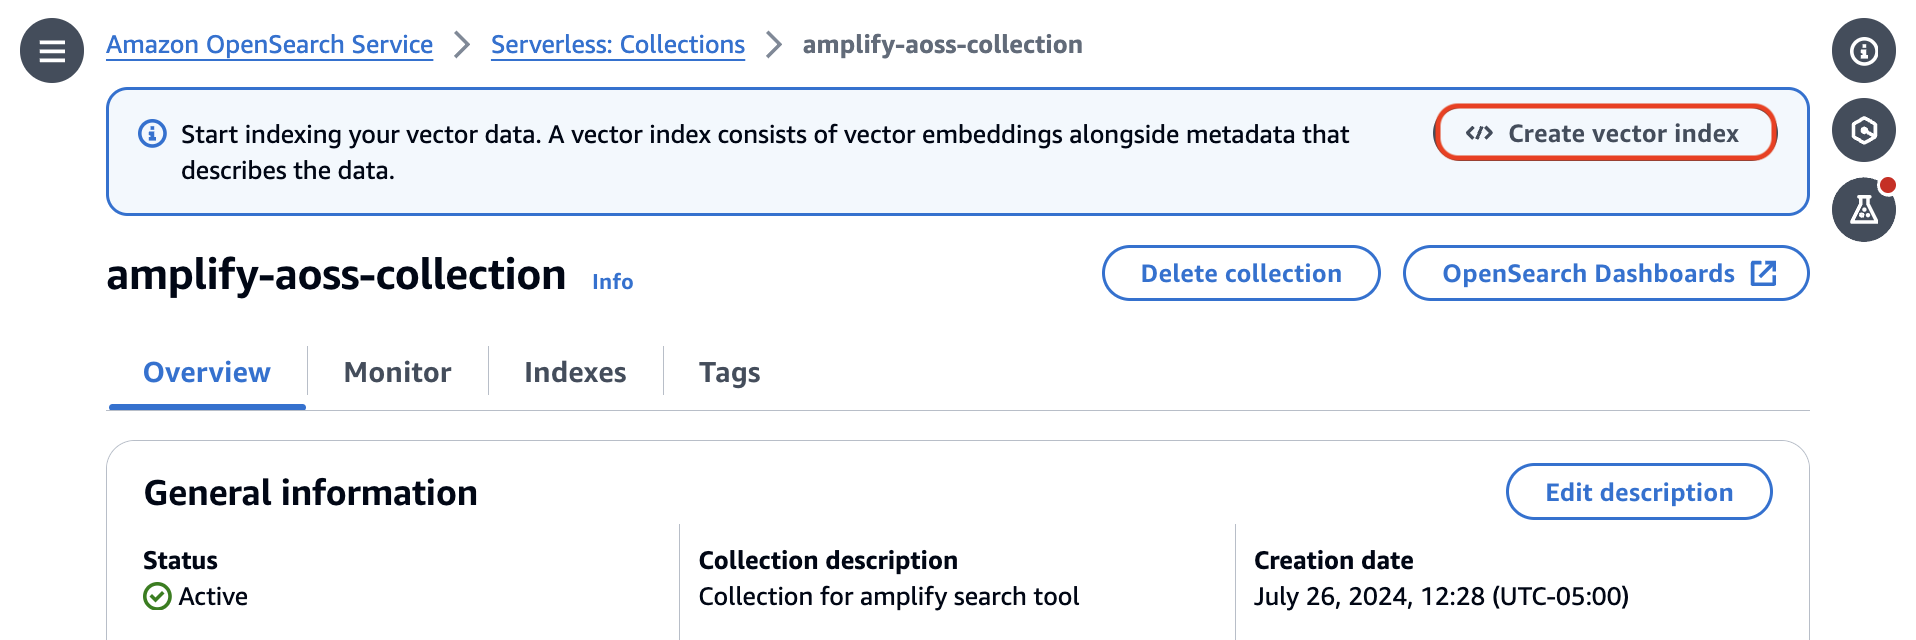Screen dimensions: 1916x640
Task: Open the help info panel
Action: point(1862,50)
